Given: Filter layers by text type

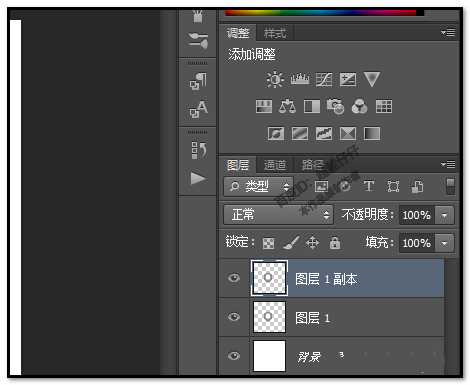Looking at the screenshot, I should point(369,186).
